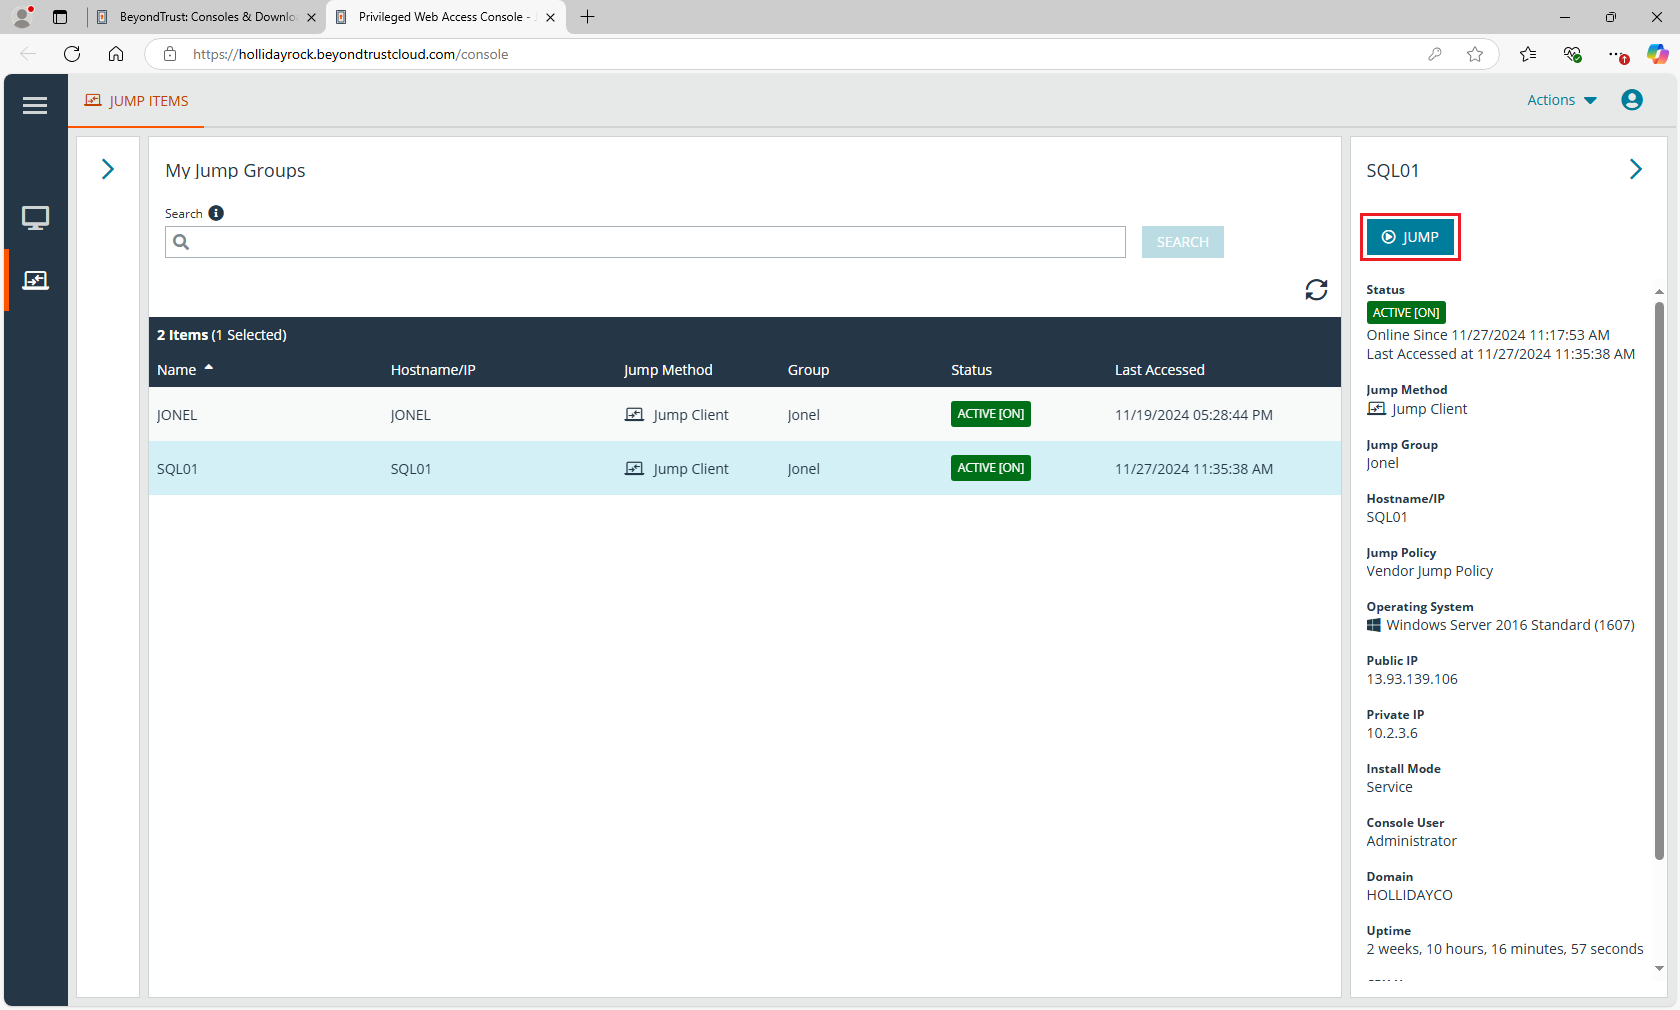Open the Copilot icon in browser toolbar
Viewport: 1680px width, 1010px height.
[1658, 54]
